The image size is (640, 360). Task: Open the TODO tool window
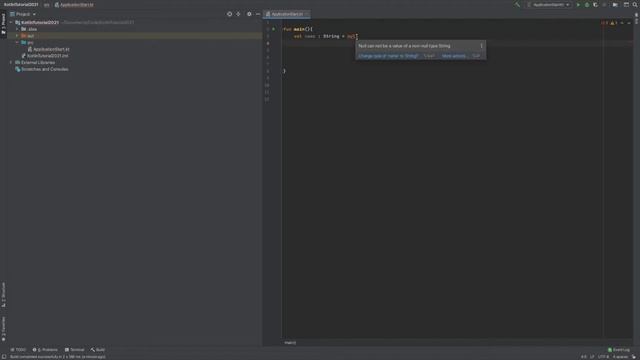pyautogui.click(x=18, y=350)
